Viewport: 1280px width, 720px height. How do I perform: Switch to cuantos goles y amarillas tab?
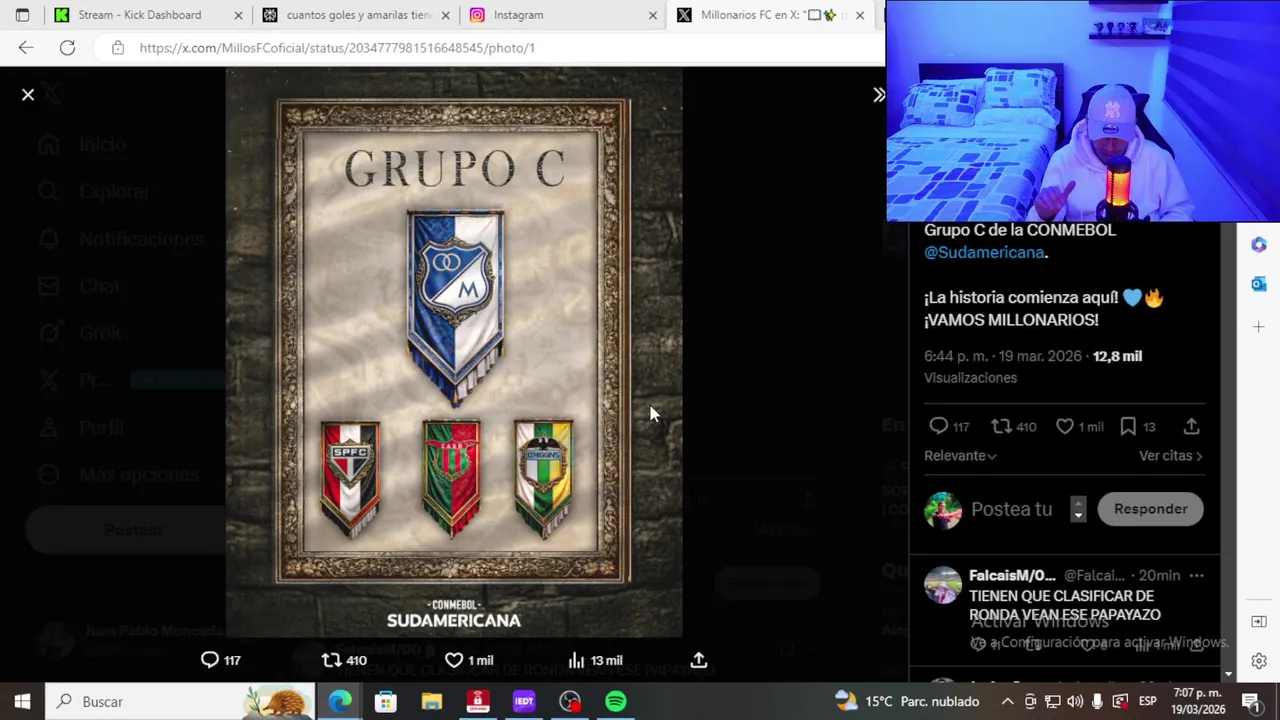(x=358, y=15)
